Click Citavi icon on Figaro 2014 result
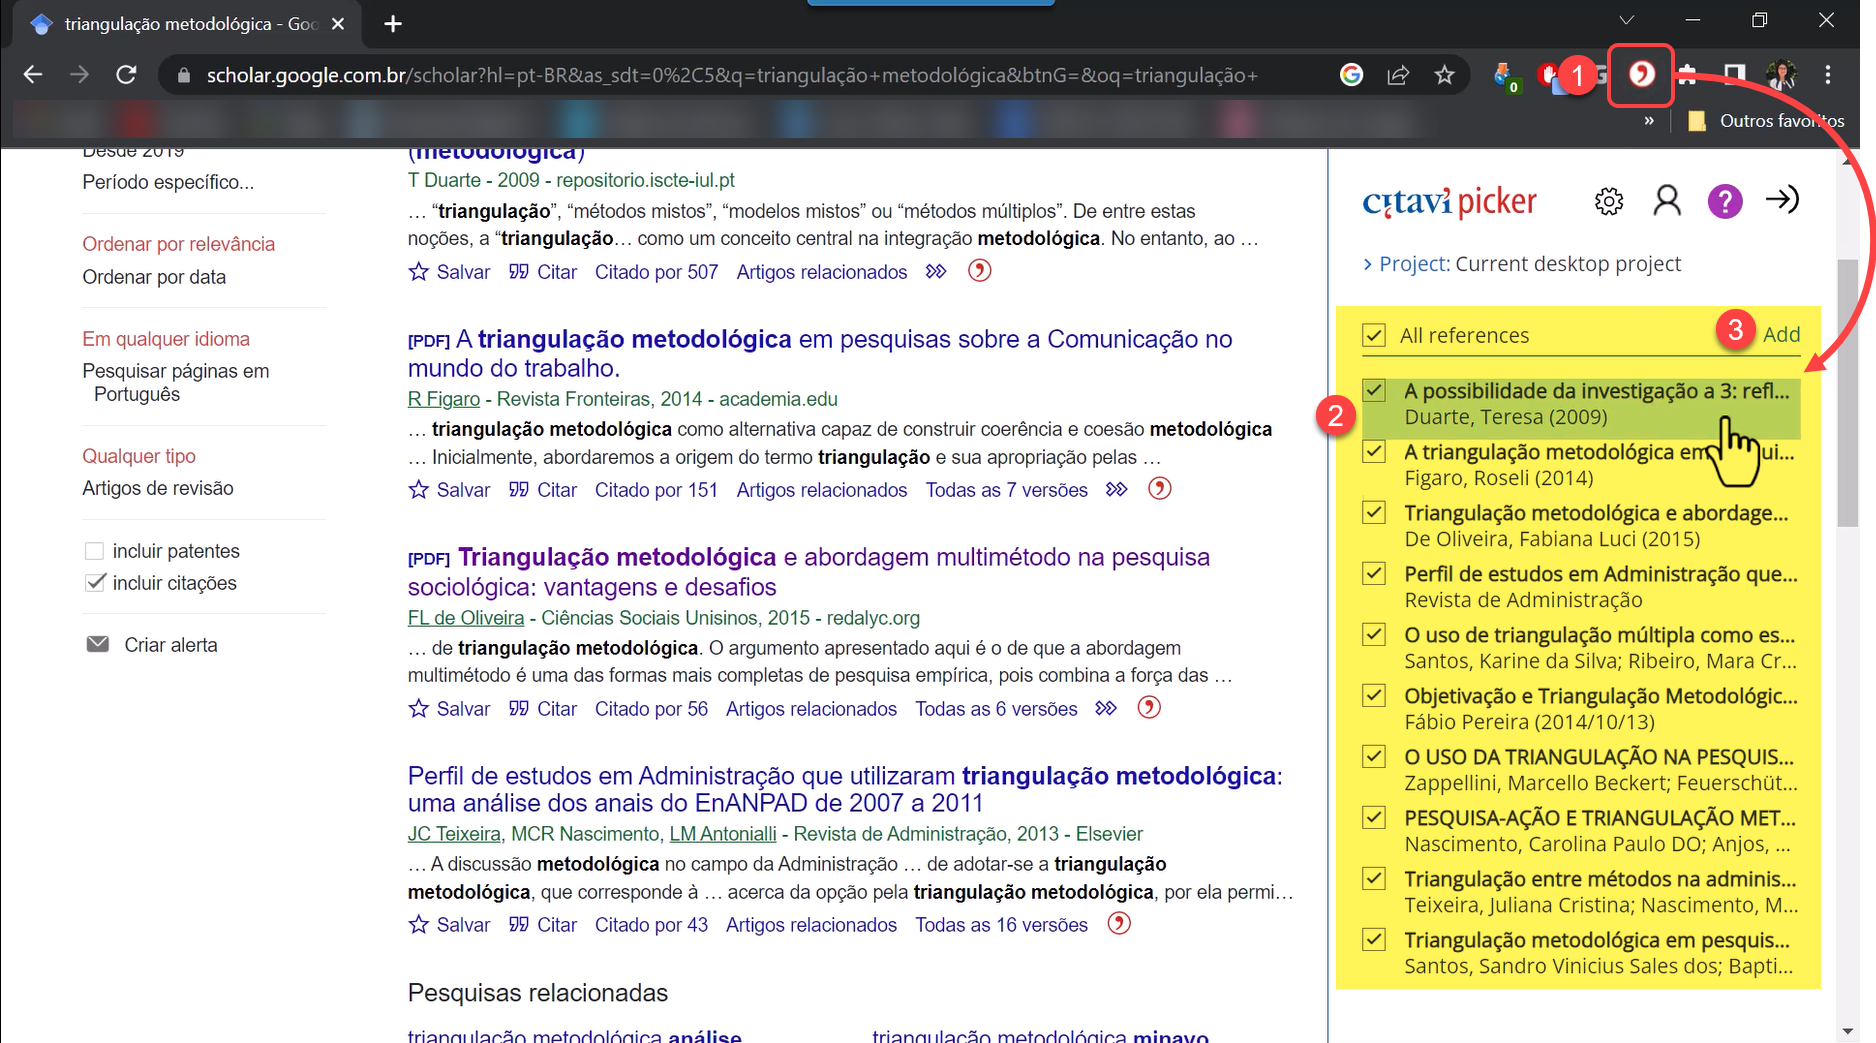This screenshot has width=1876, height=1043. point(1160,489)
